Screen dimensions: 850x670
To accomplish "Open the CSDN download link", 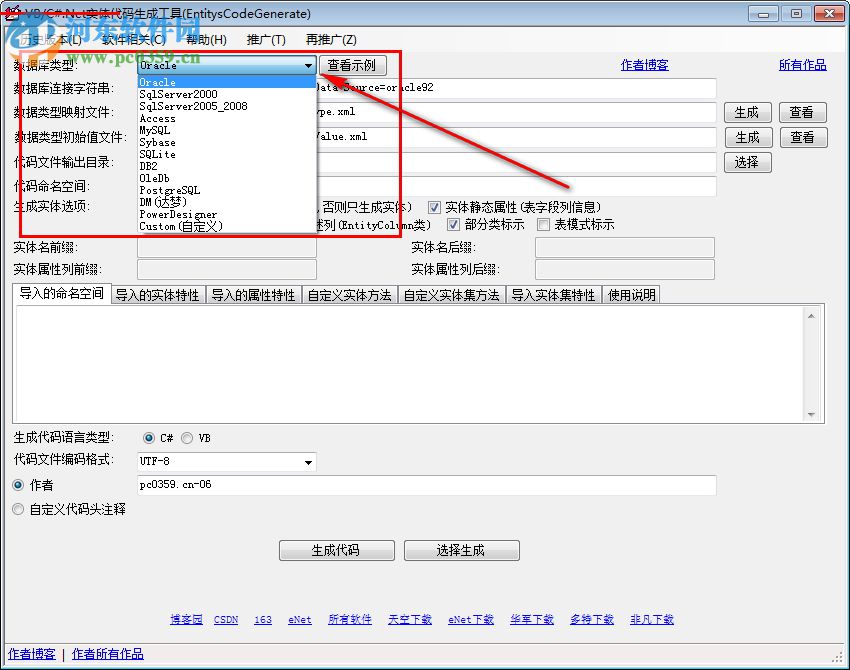I will pyautogui.click(x=226, y=619).
